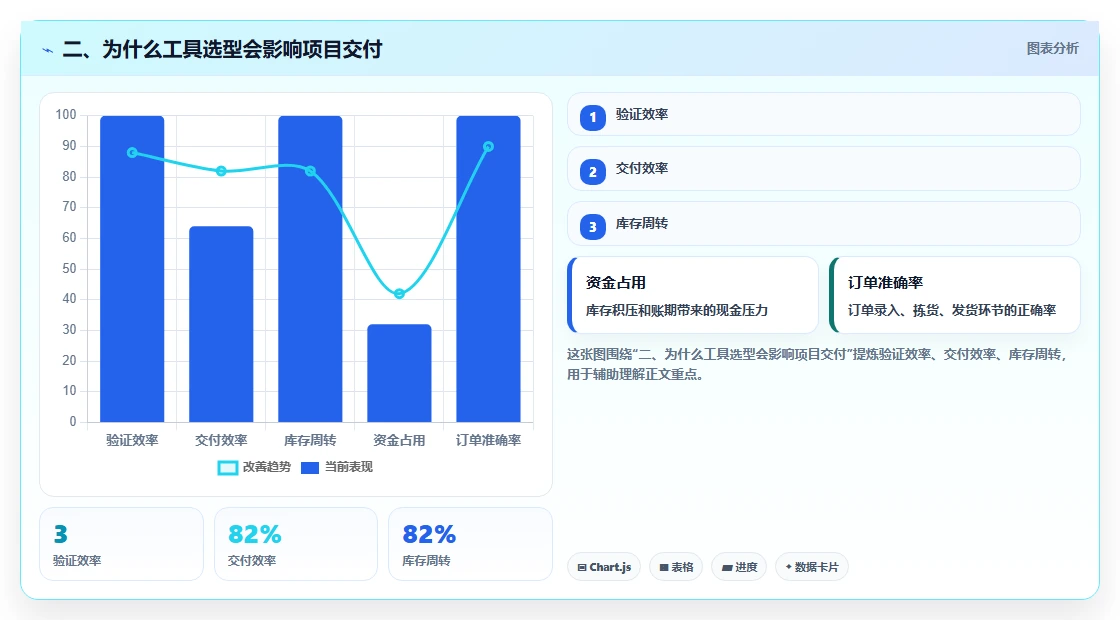Select the Chart.js tag

(x=604, y=567)
